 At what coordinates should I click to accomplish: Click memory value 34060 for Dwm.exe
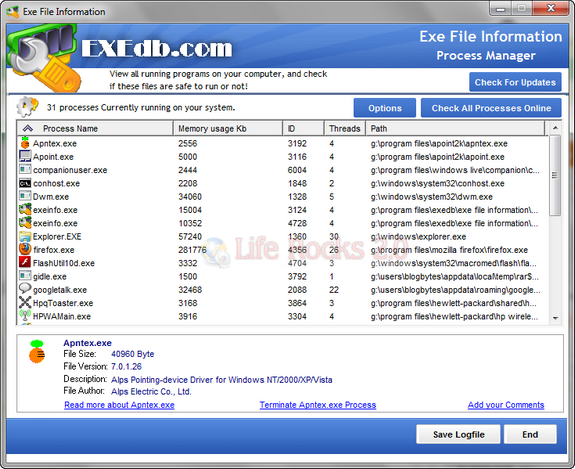190,197
